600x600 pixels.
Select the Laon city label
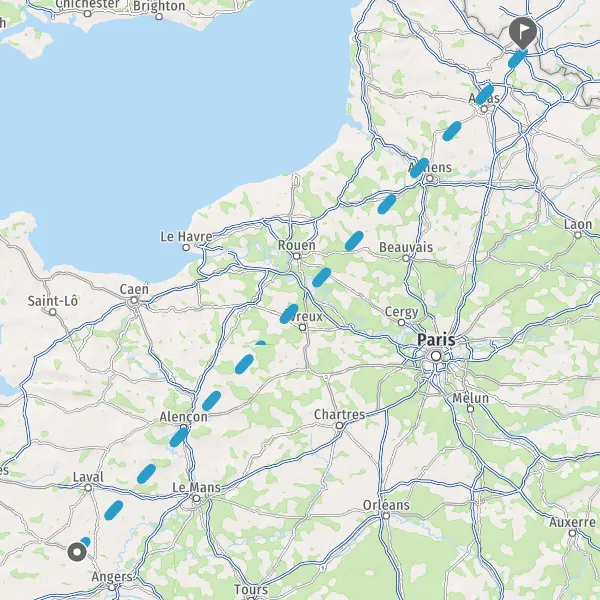click(578, 224)
